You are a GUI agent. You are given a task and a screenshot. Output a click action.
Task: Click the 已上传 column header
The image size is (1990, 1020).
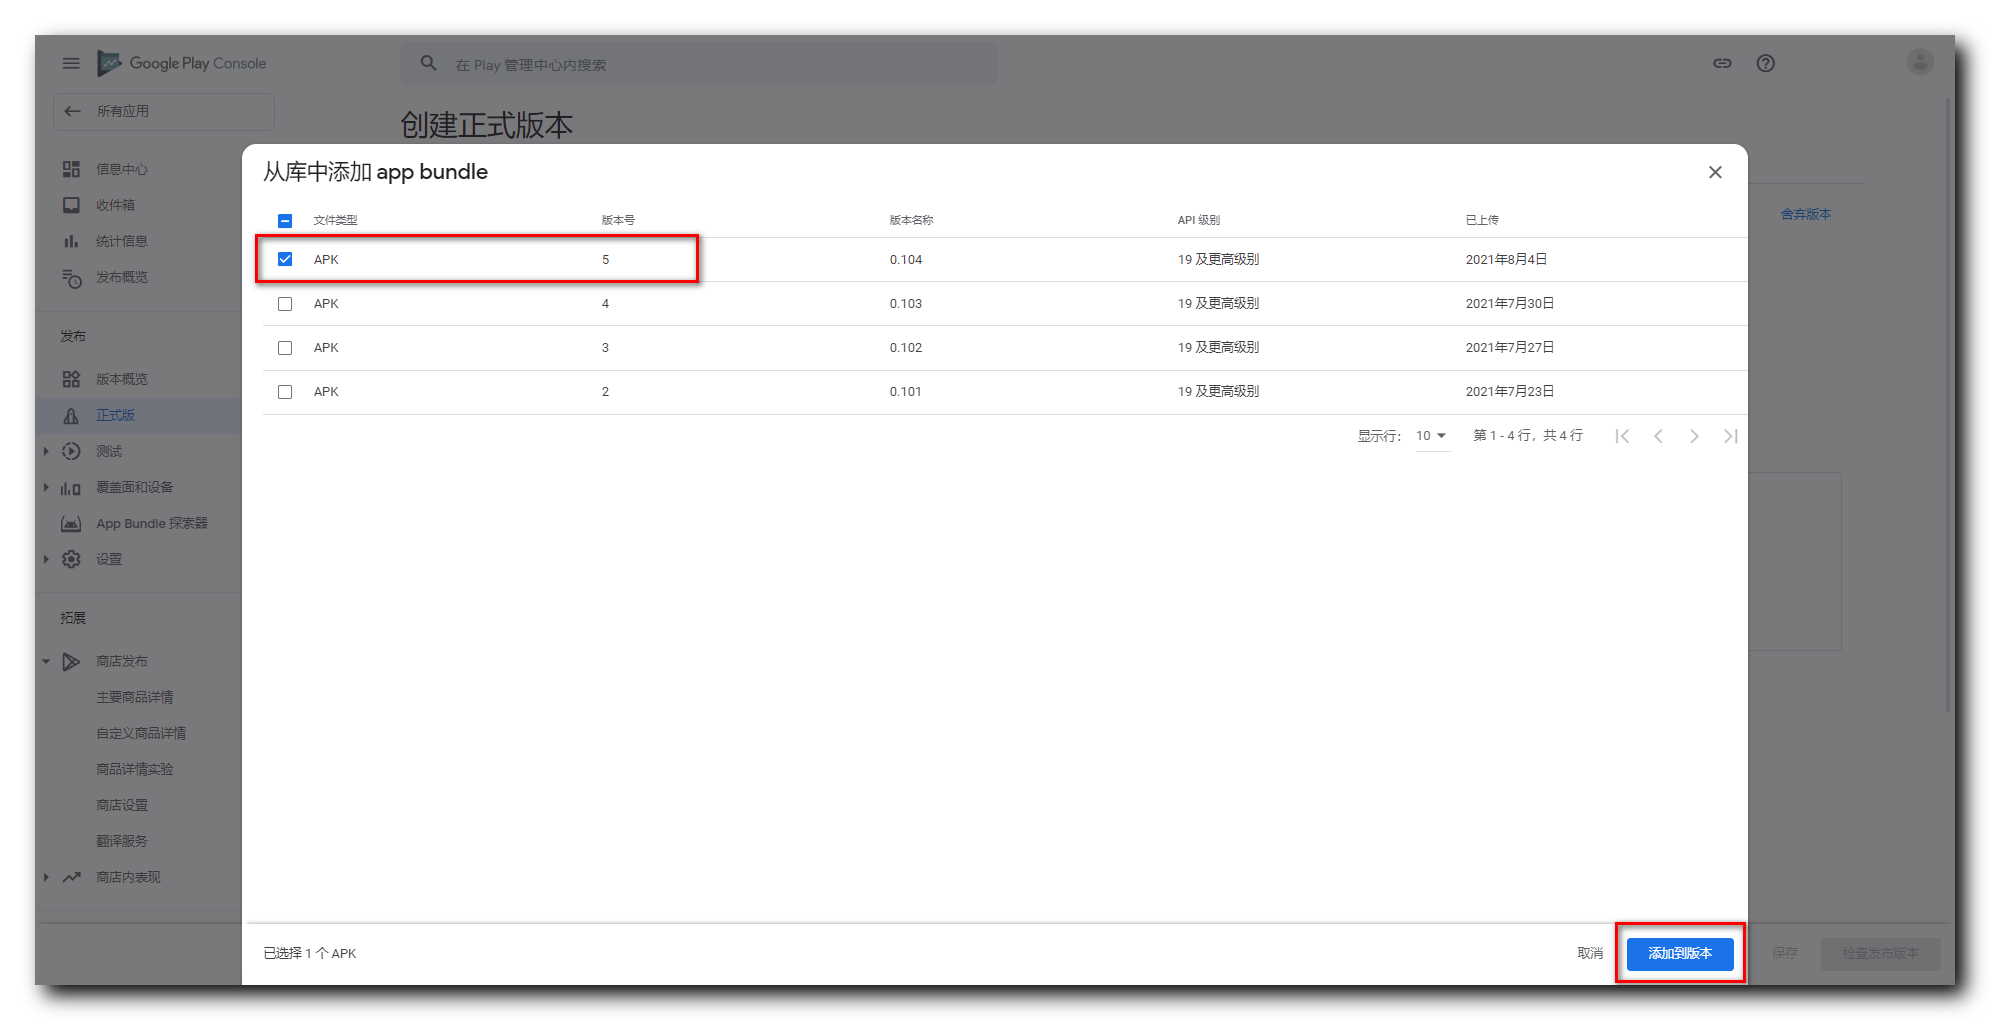[1482, 220]
